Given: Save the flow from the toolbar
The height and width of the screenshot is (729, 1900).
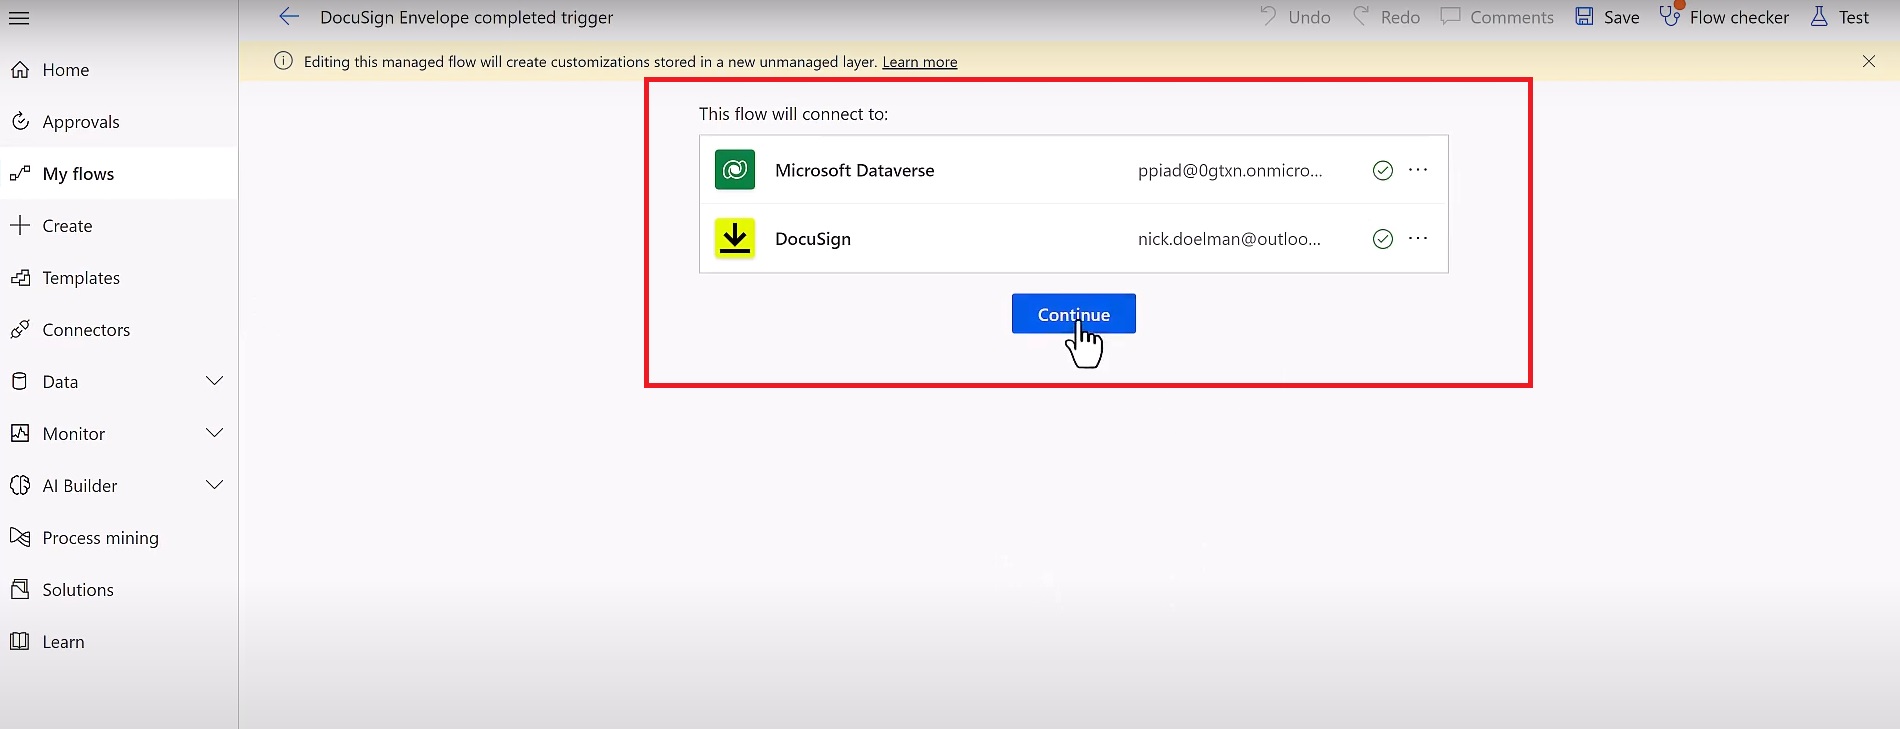Looking at the screenshot, I should point(1607,17).
